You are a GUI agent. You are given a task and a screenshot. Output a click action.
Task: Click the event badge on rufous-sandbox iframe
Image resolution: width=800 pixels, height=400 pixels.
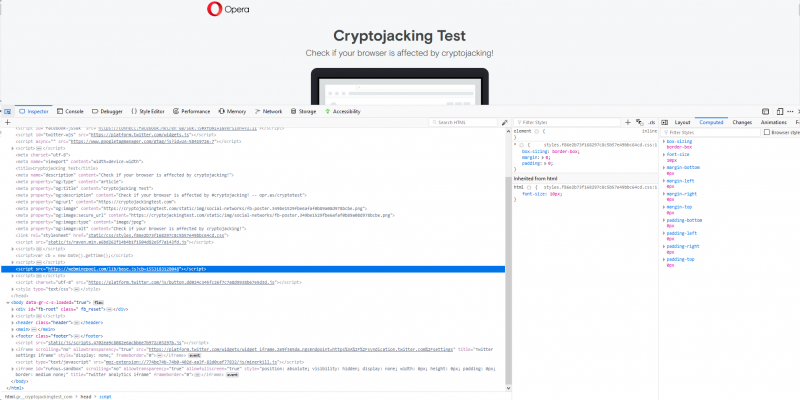[232, 375]
